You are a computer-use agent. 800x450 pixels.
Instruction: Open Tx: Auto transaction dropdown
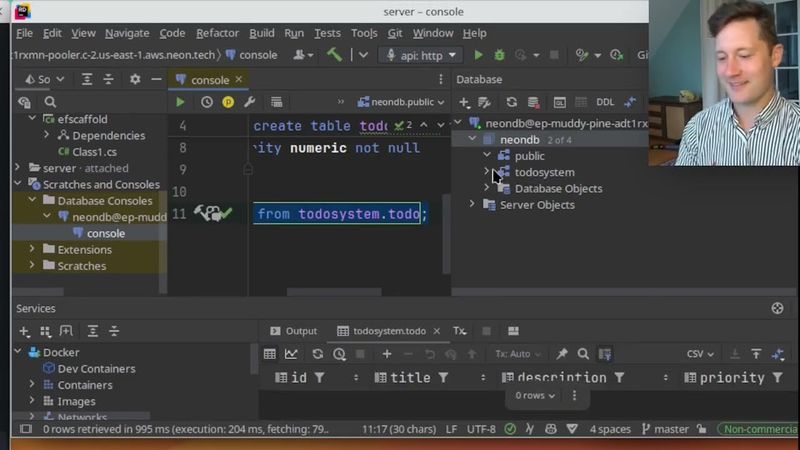point(518,354)
